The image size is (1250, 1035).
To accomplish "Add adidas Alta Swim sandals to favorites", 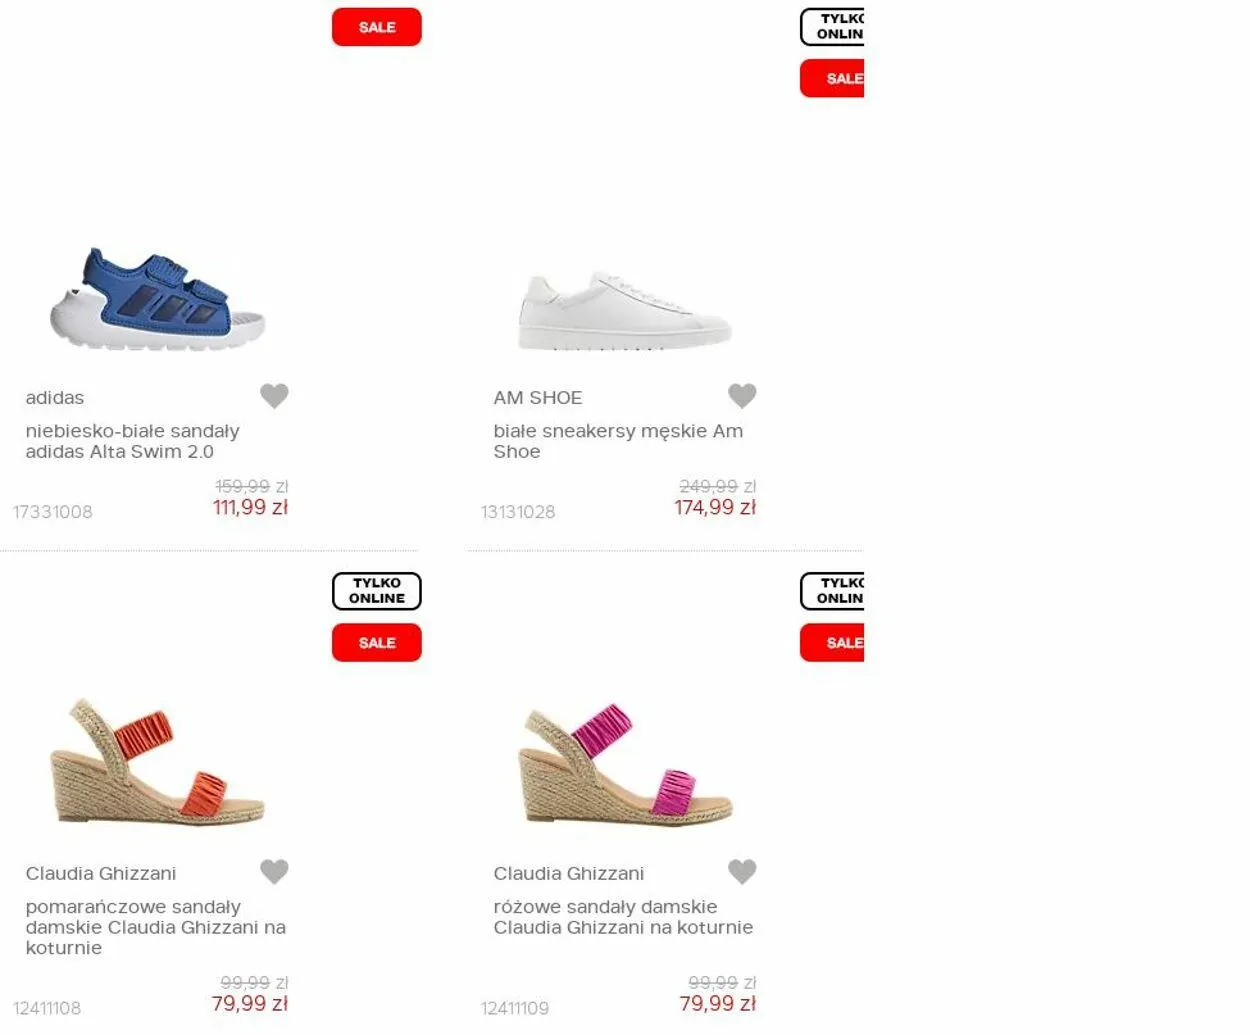I will click(x=274, y=396).
